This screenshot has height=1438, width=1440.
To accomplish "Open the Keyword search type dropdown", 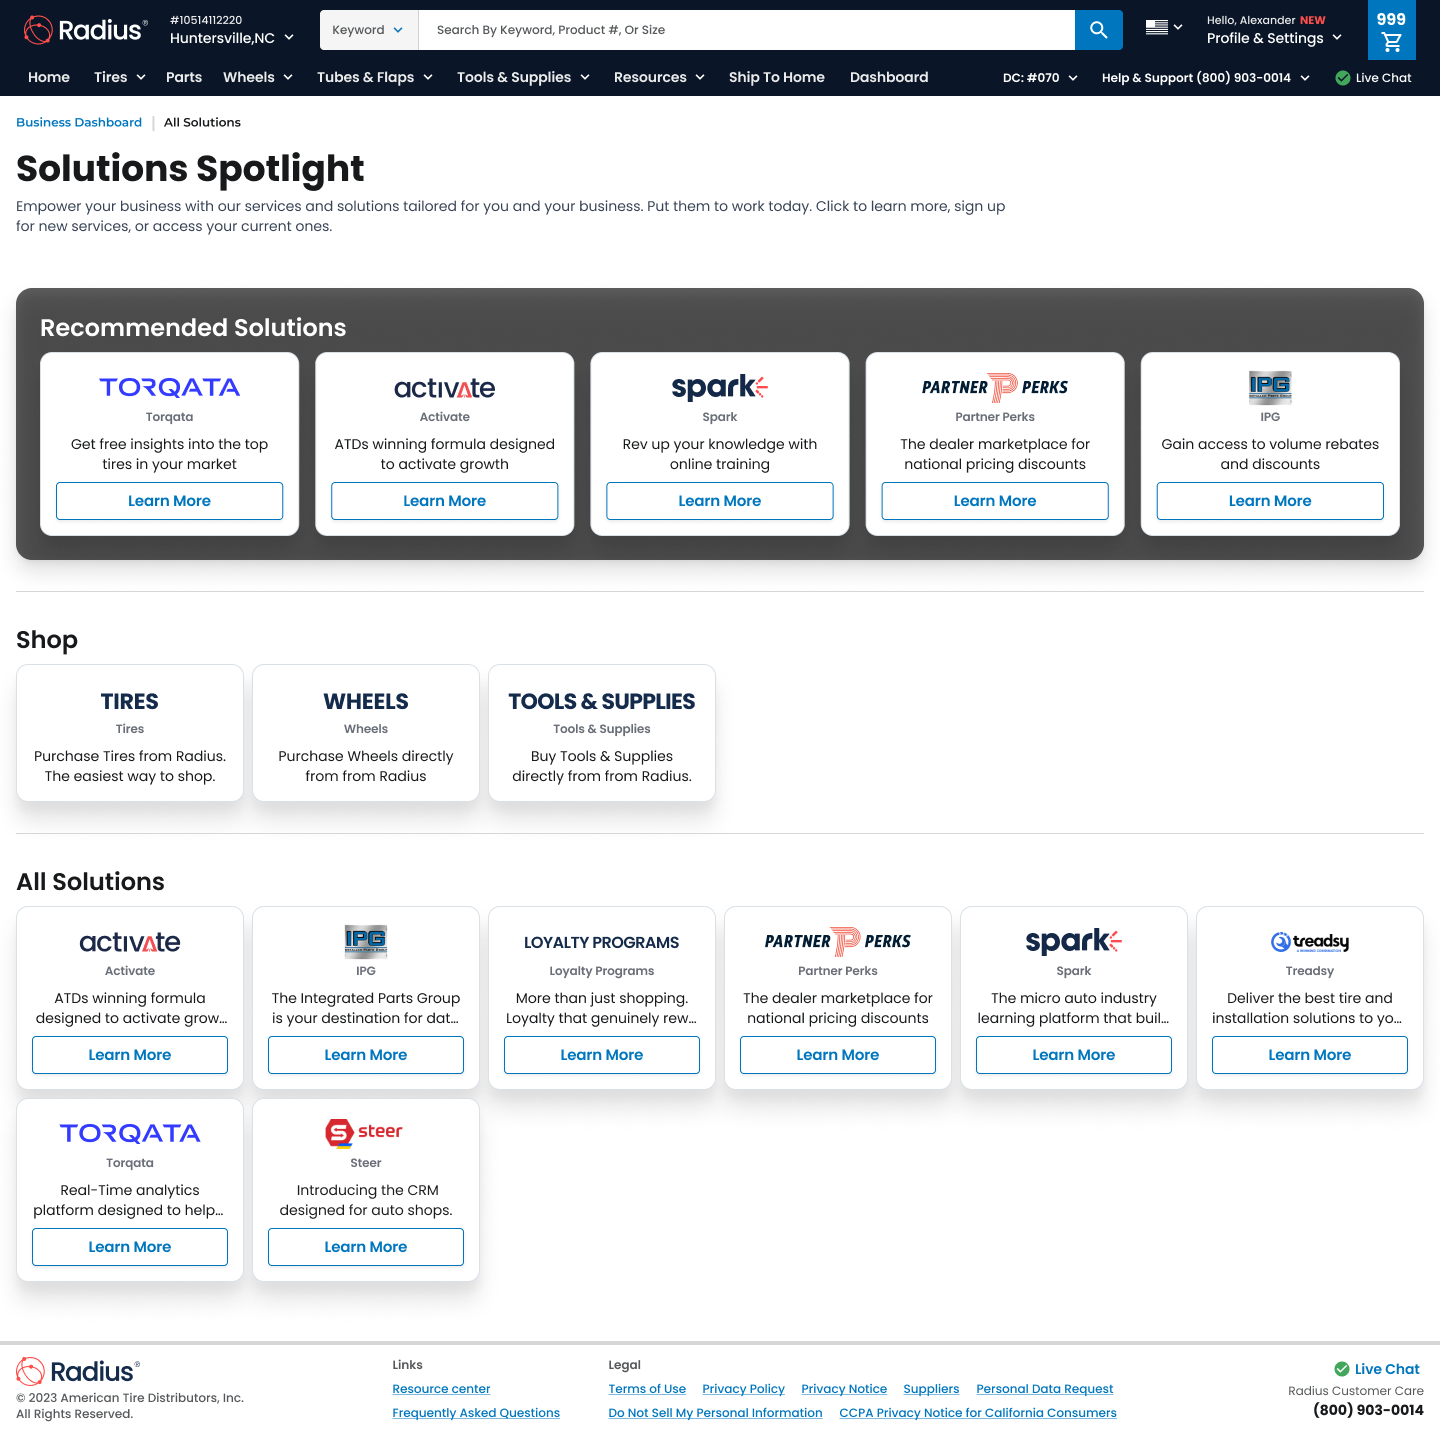I will click(368, 30).
